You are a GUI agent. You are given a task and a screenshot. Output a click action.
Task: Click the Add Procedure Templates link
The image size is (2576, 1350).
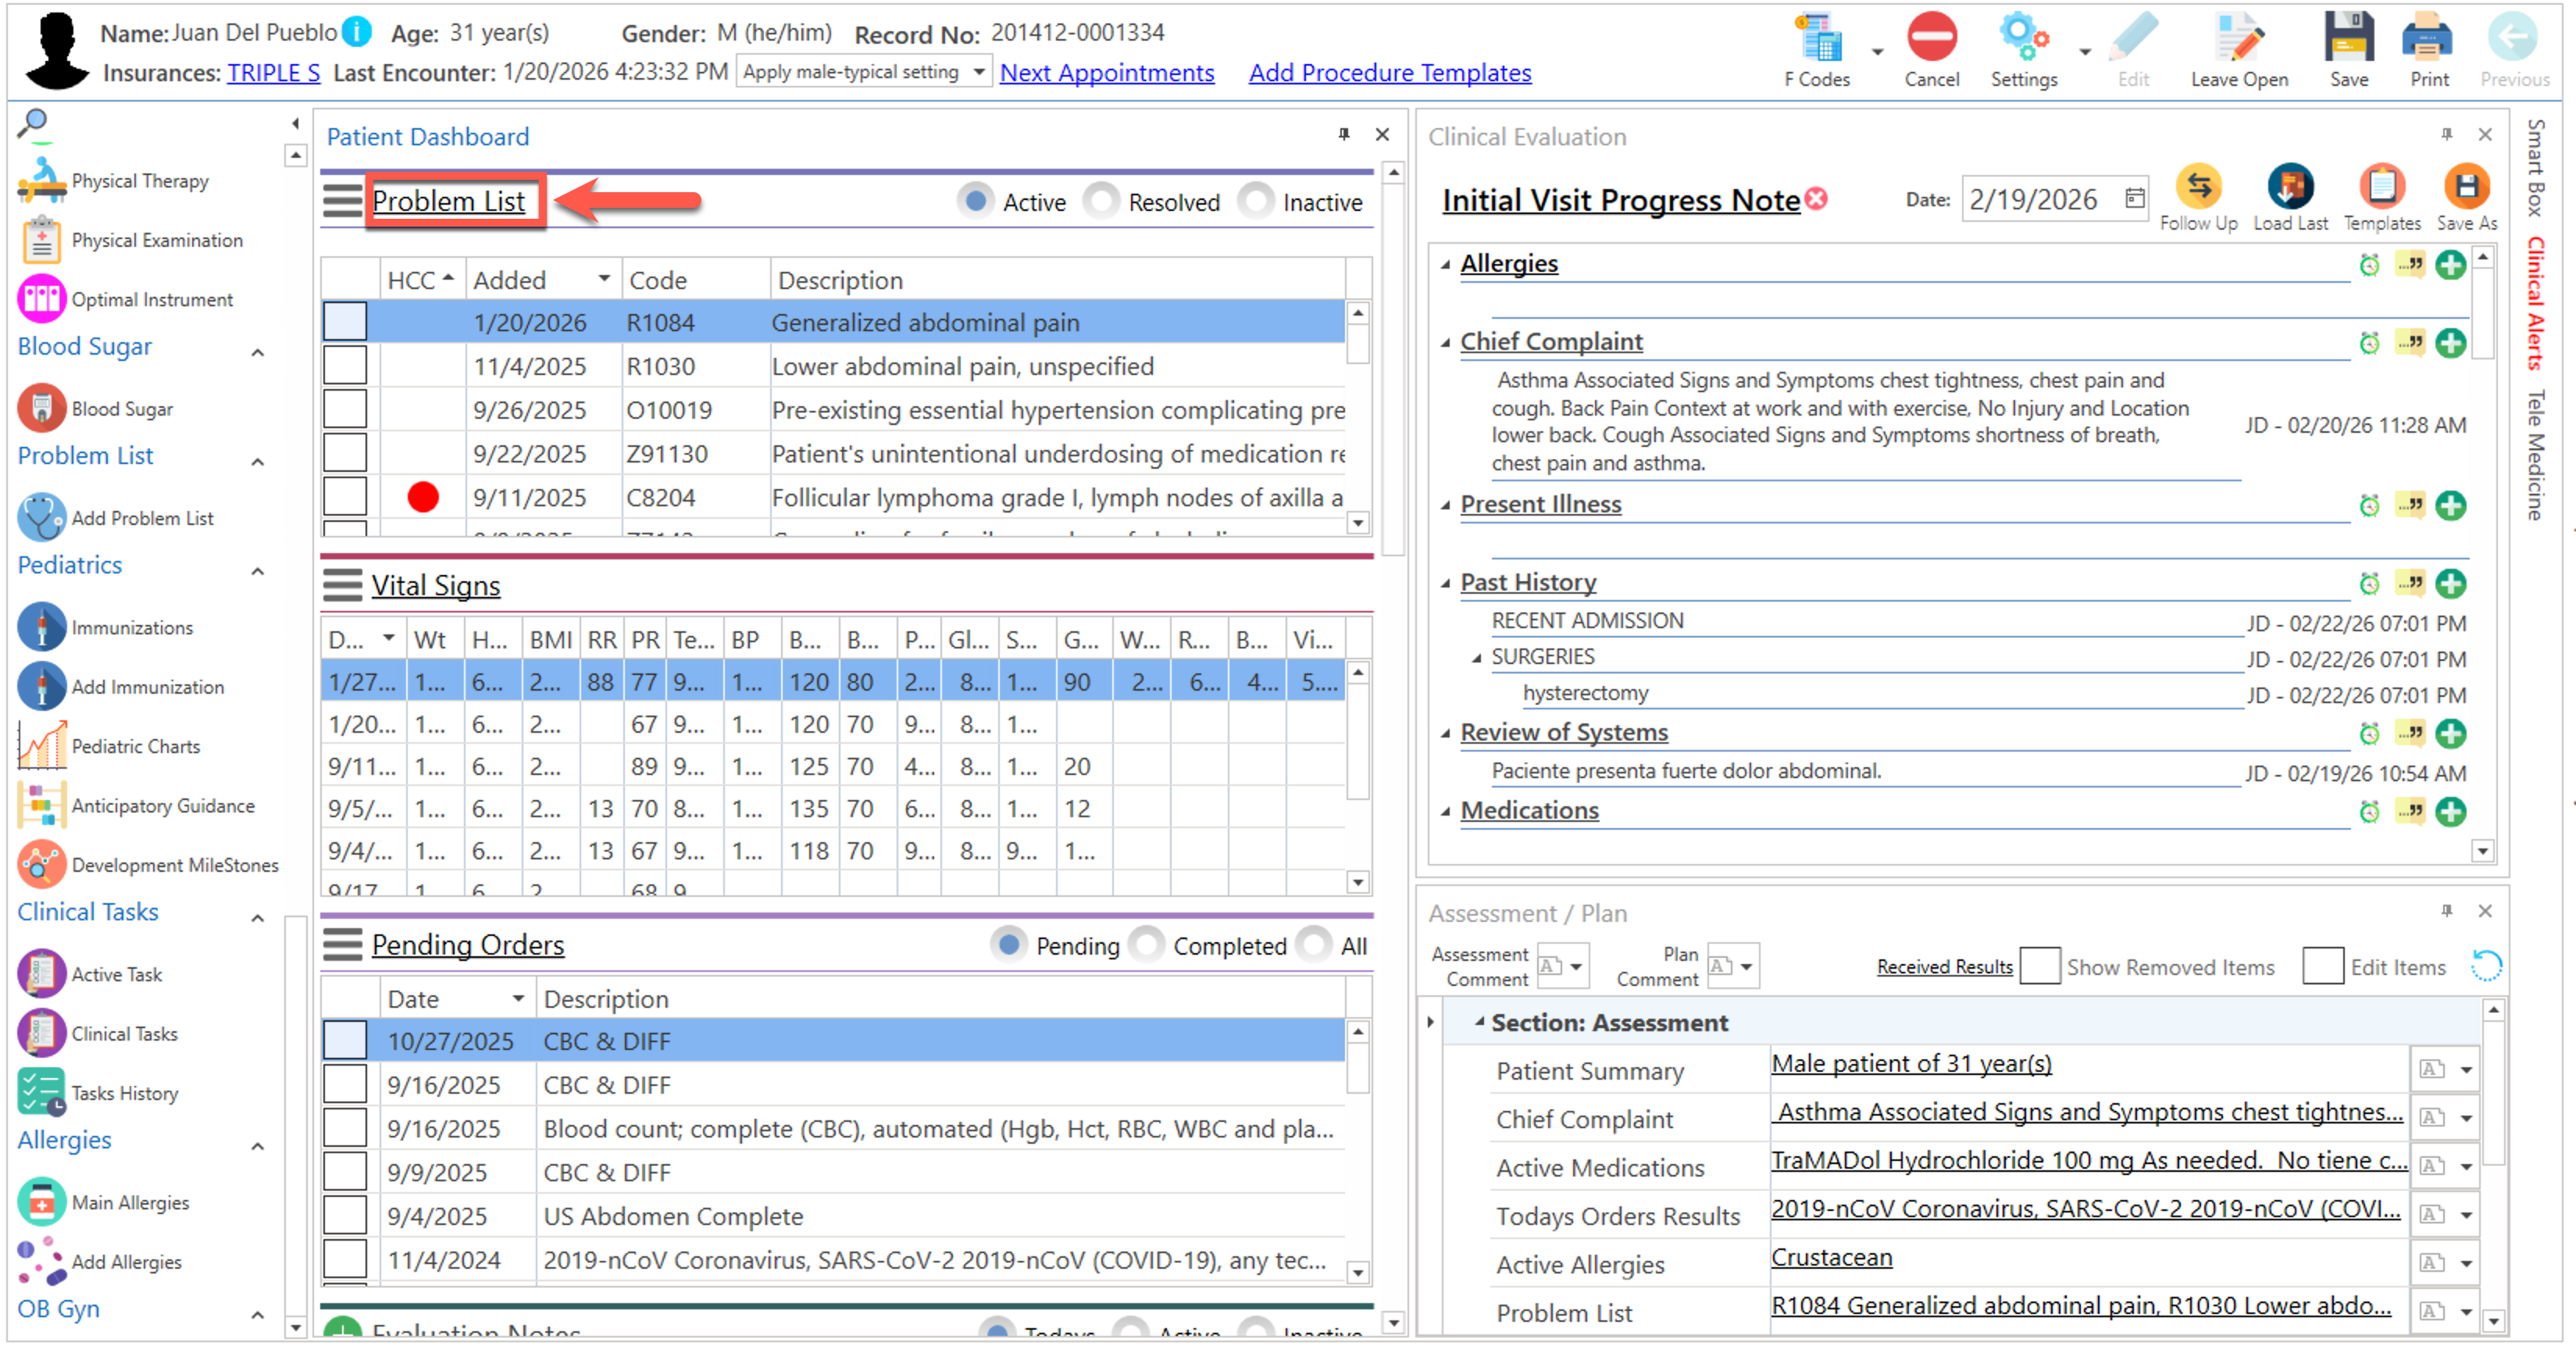tap(1389, 73)
